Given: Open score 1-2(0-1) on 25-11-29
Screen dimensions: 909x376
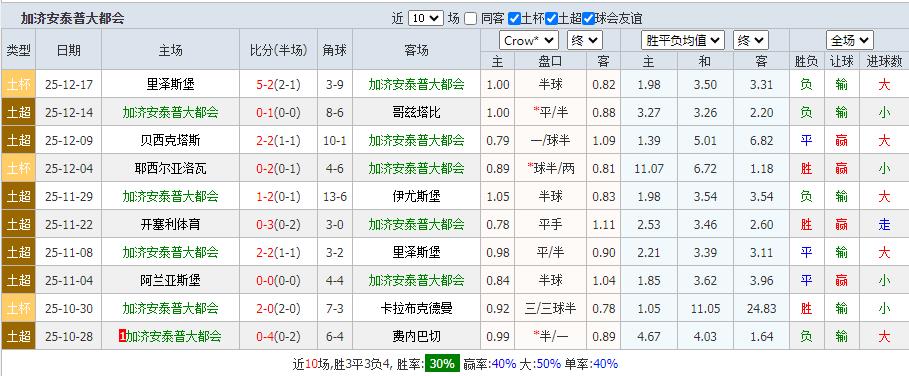Looking at the screenshot, I should pos(278,196).
